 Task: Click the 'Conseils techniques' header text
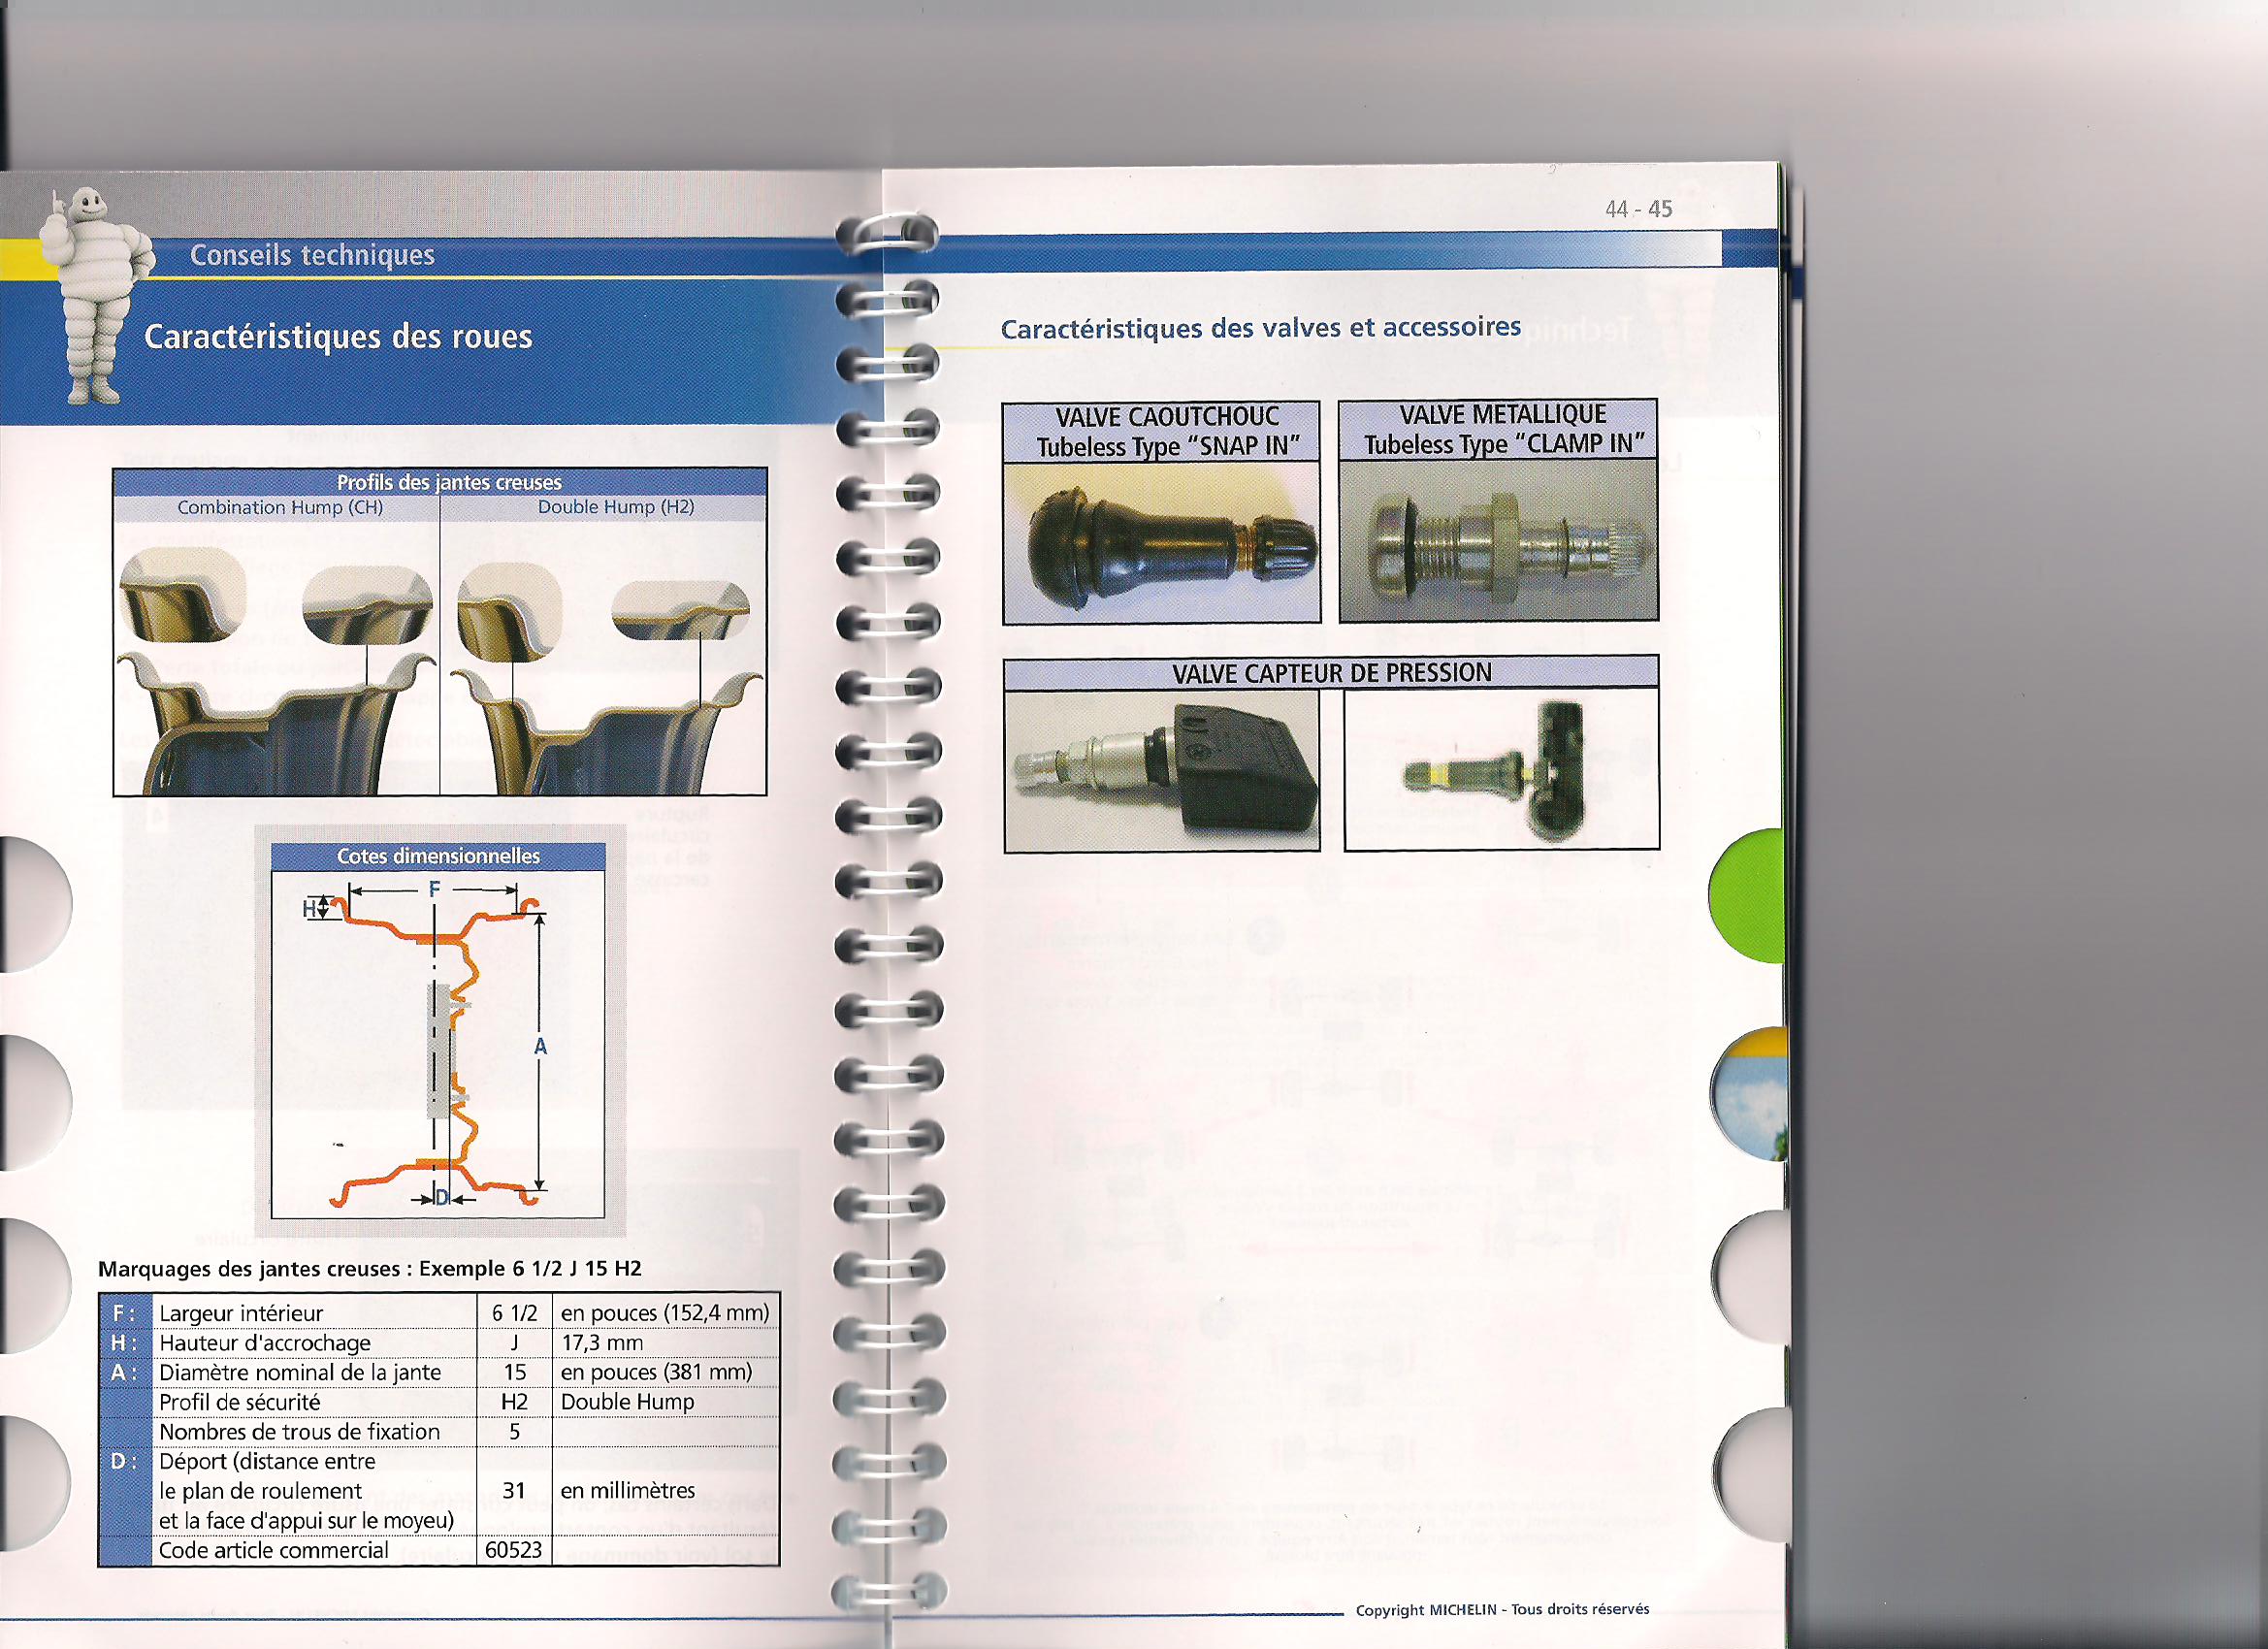click(312, 255)
